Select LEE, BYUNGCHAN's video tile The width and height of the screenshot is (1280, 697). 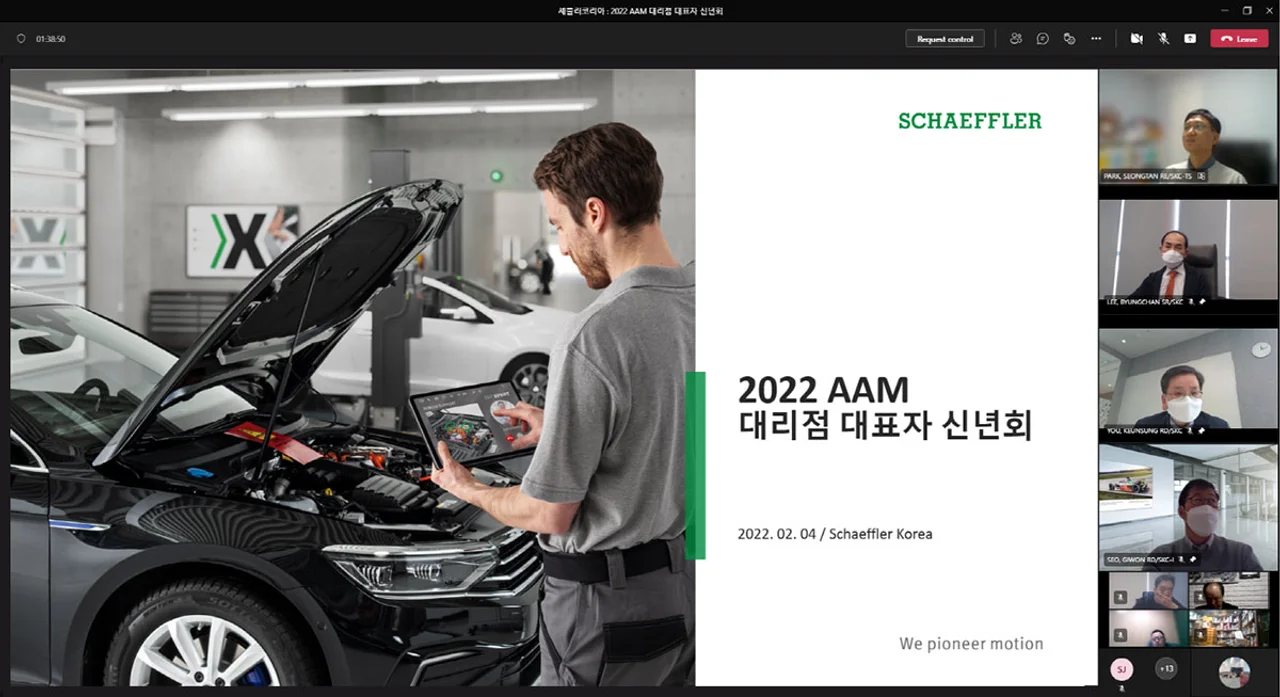click(x=1188, y=250)
